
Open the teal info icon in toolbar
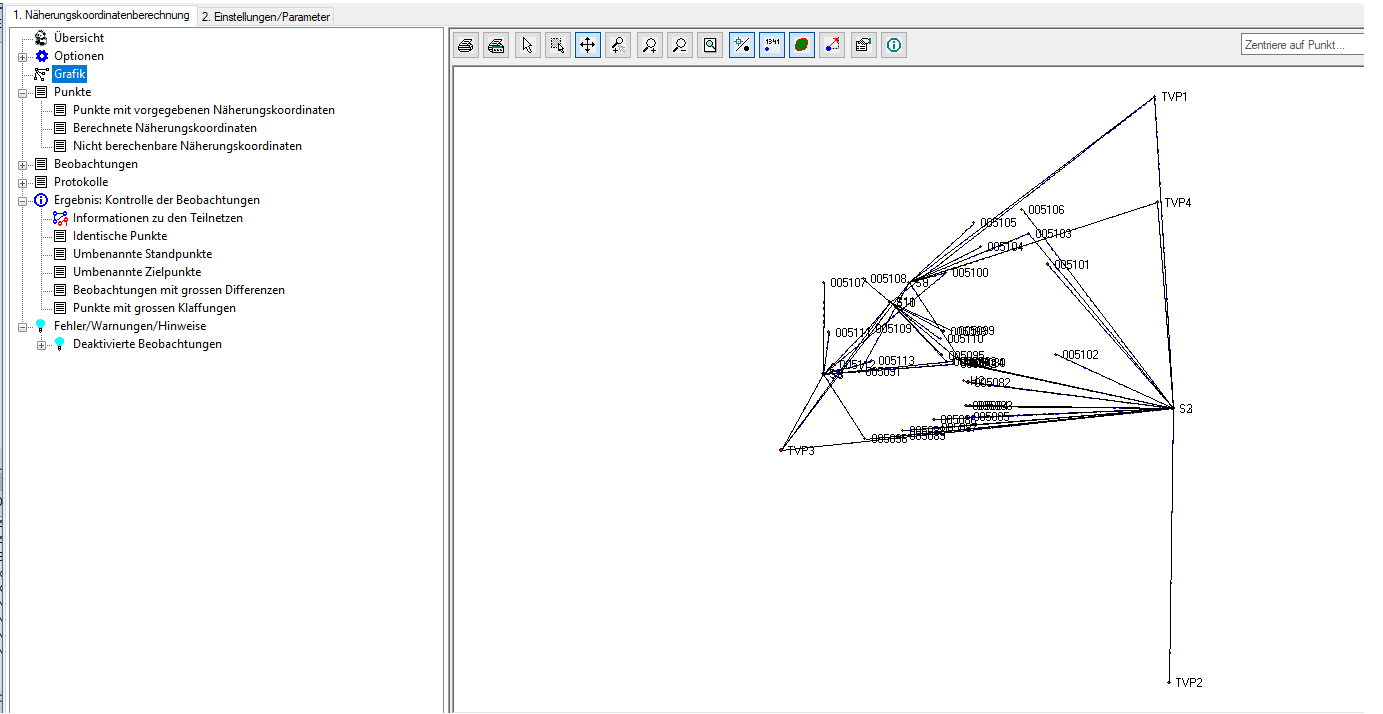click(893, 45)
